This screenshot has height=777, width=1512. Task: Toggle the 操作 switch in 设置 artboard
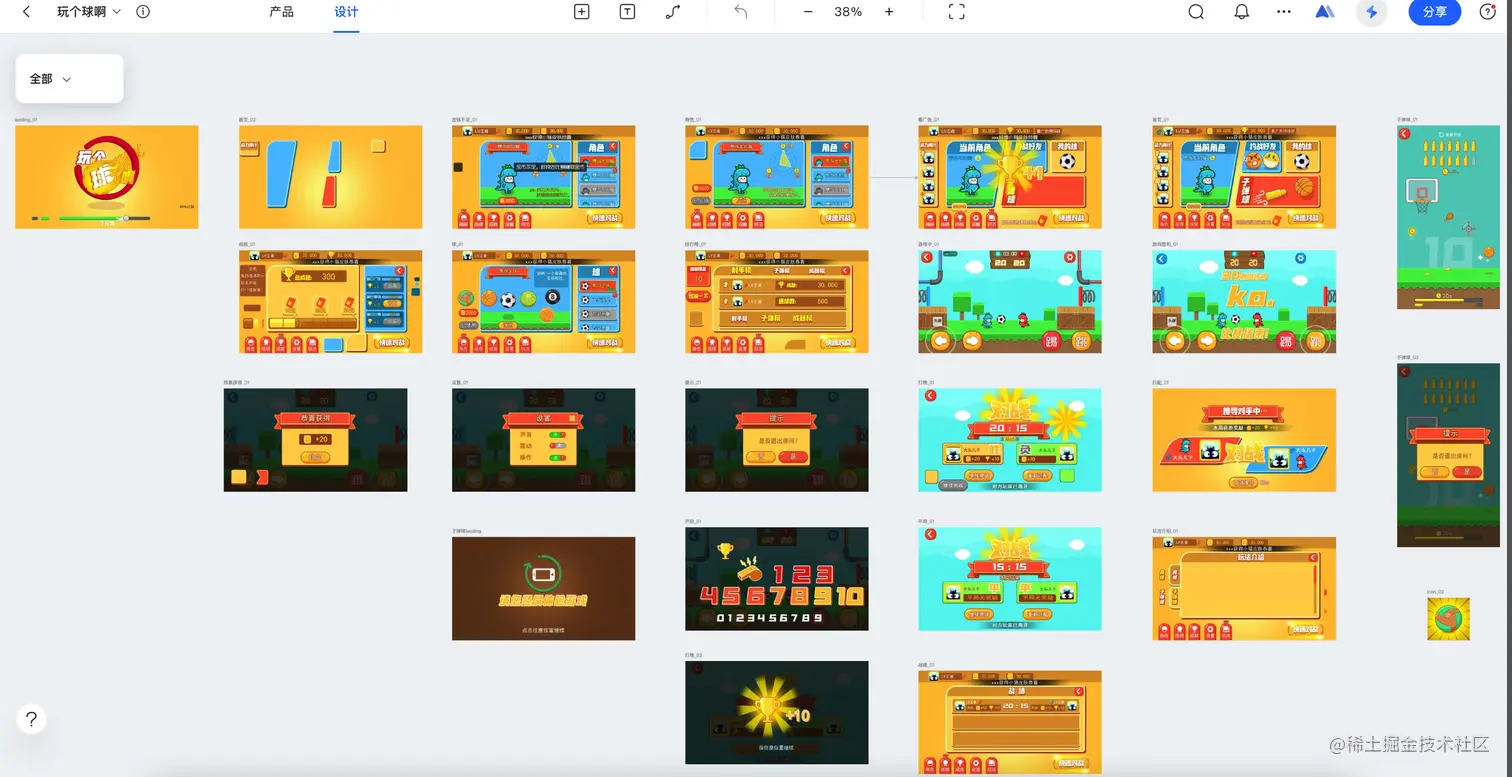(557, 456)
